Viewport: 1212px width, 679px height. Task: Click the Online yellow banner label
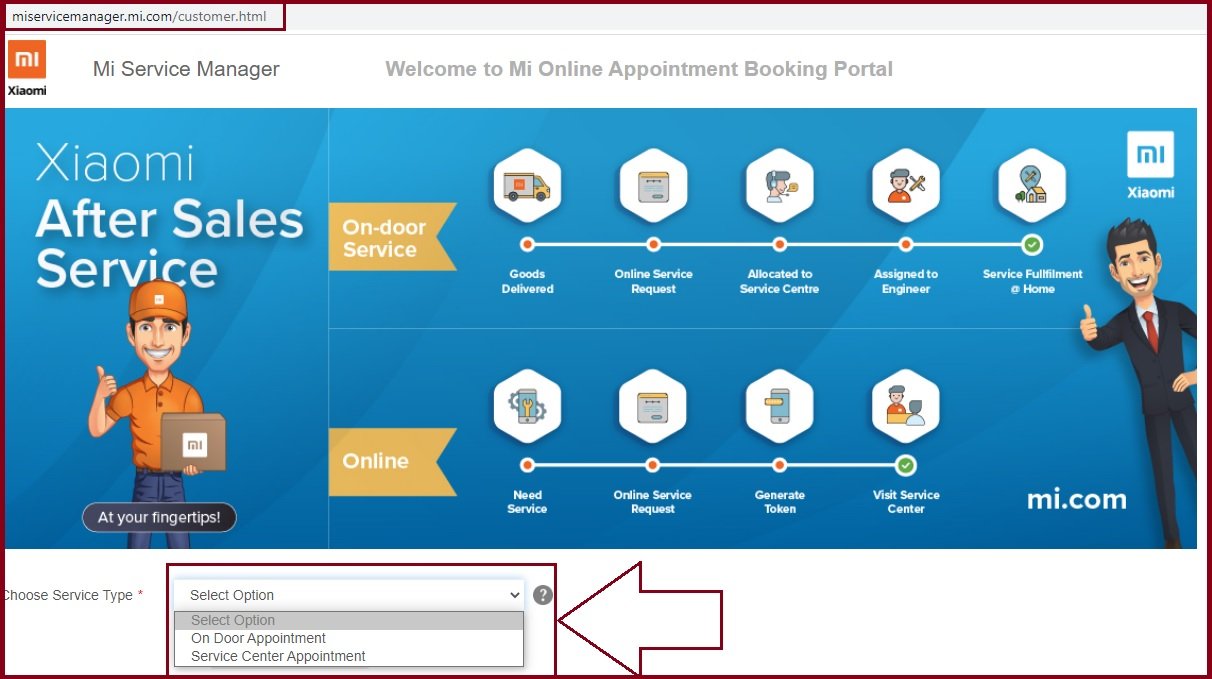click(376, 461)
